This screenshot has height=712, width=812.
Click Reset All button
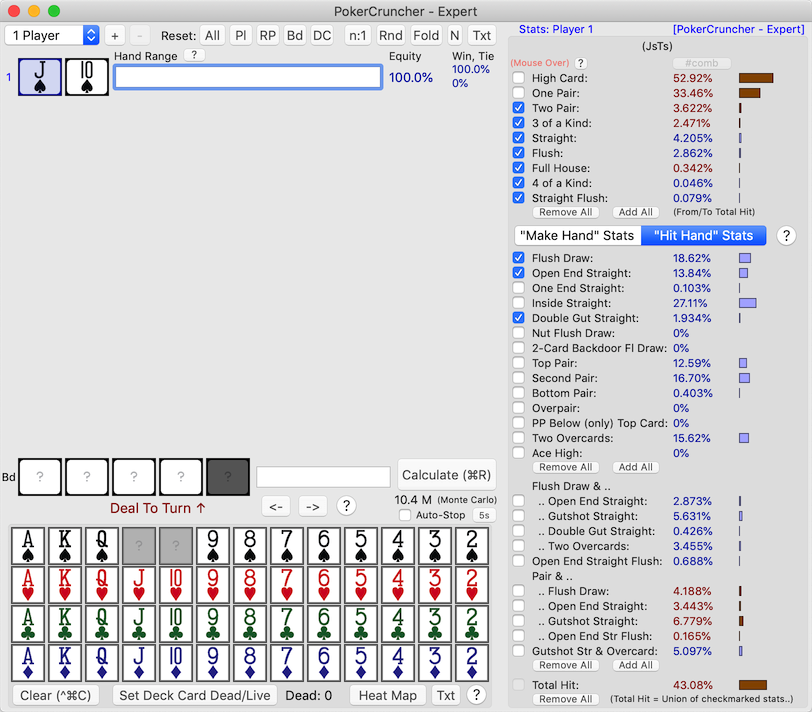[x=212, y=36]
